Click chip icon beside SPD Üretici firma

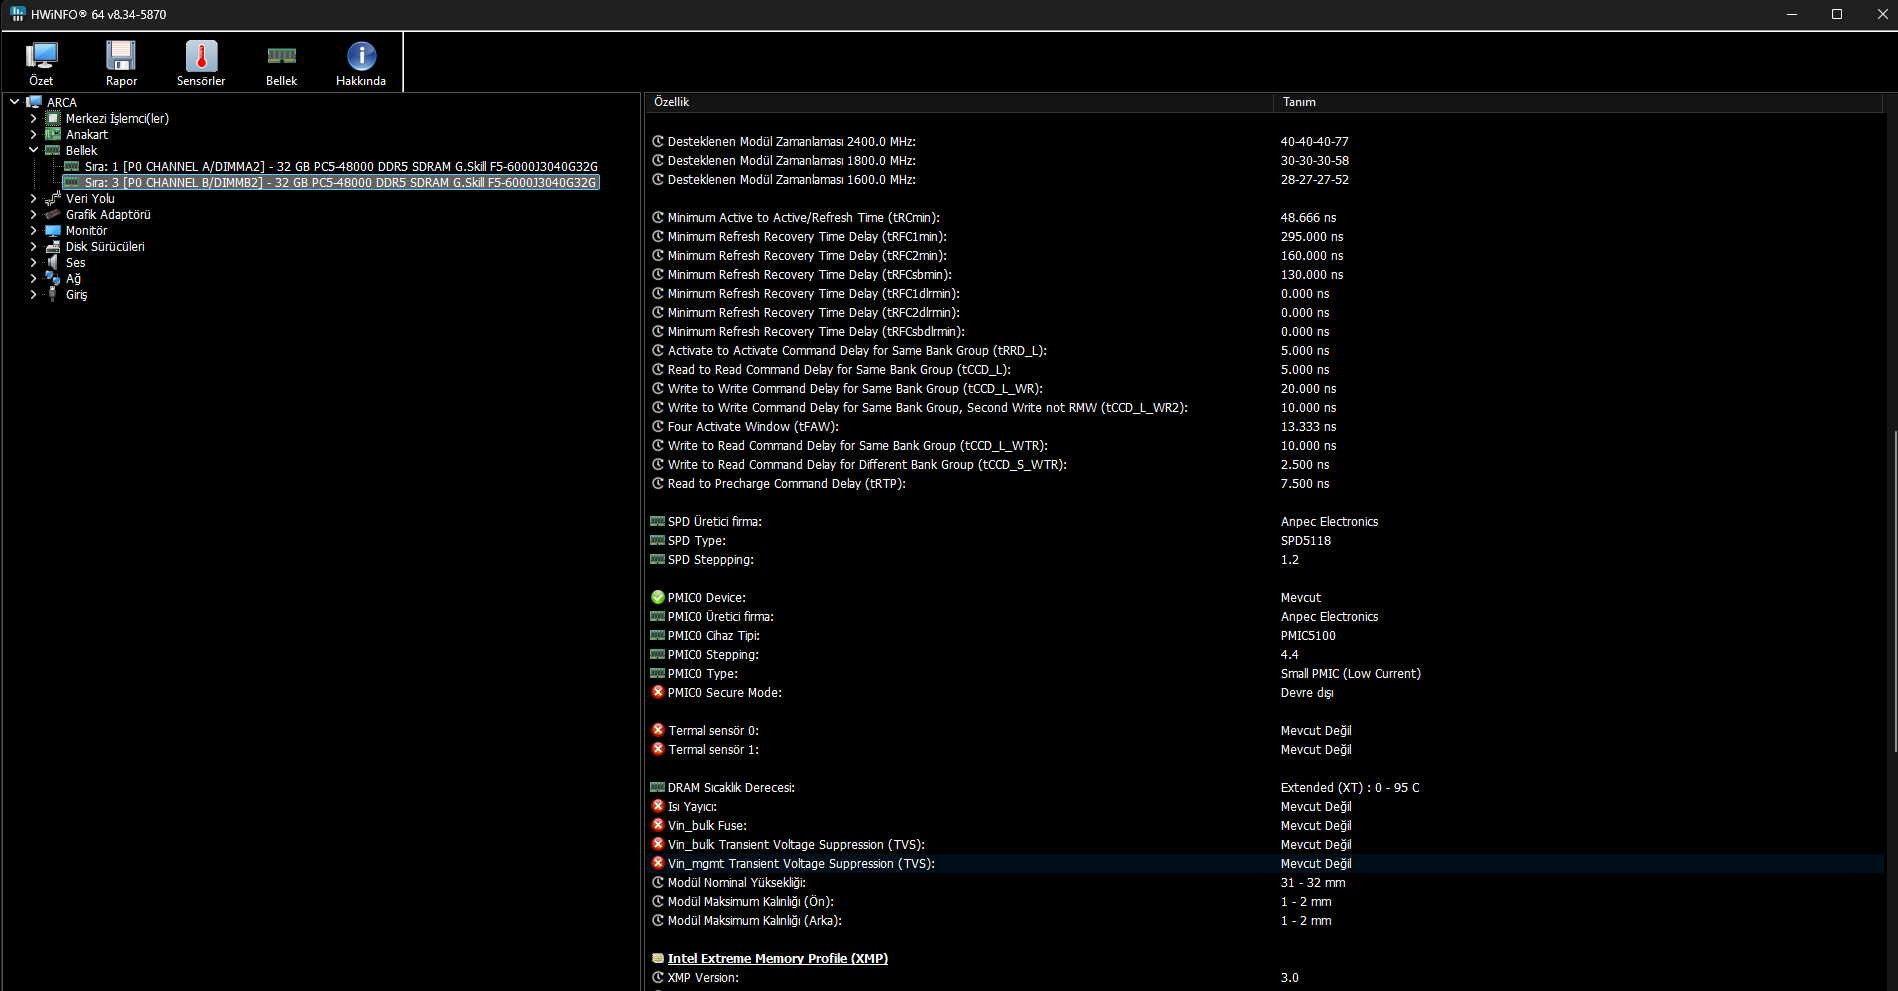pyautogui.click(x=658, y=521)
